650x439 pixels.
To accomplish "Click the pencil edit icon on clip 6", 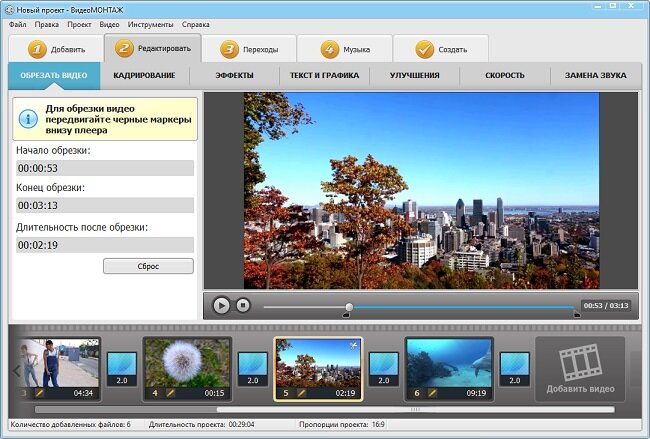I will coord(432,393).
